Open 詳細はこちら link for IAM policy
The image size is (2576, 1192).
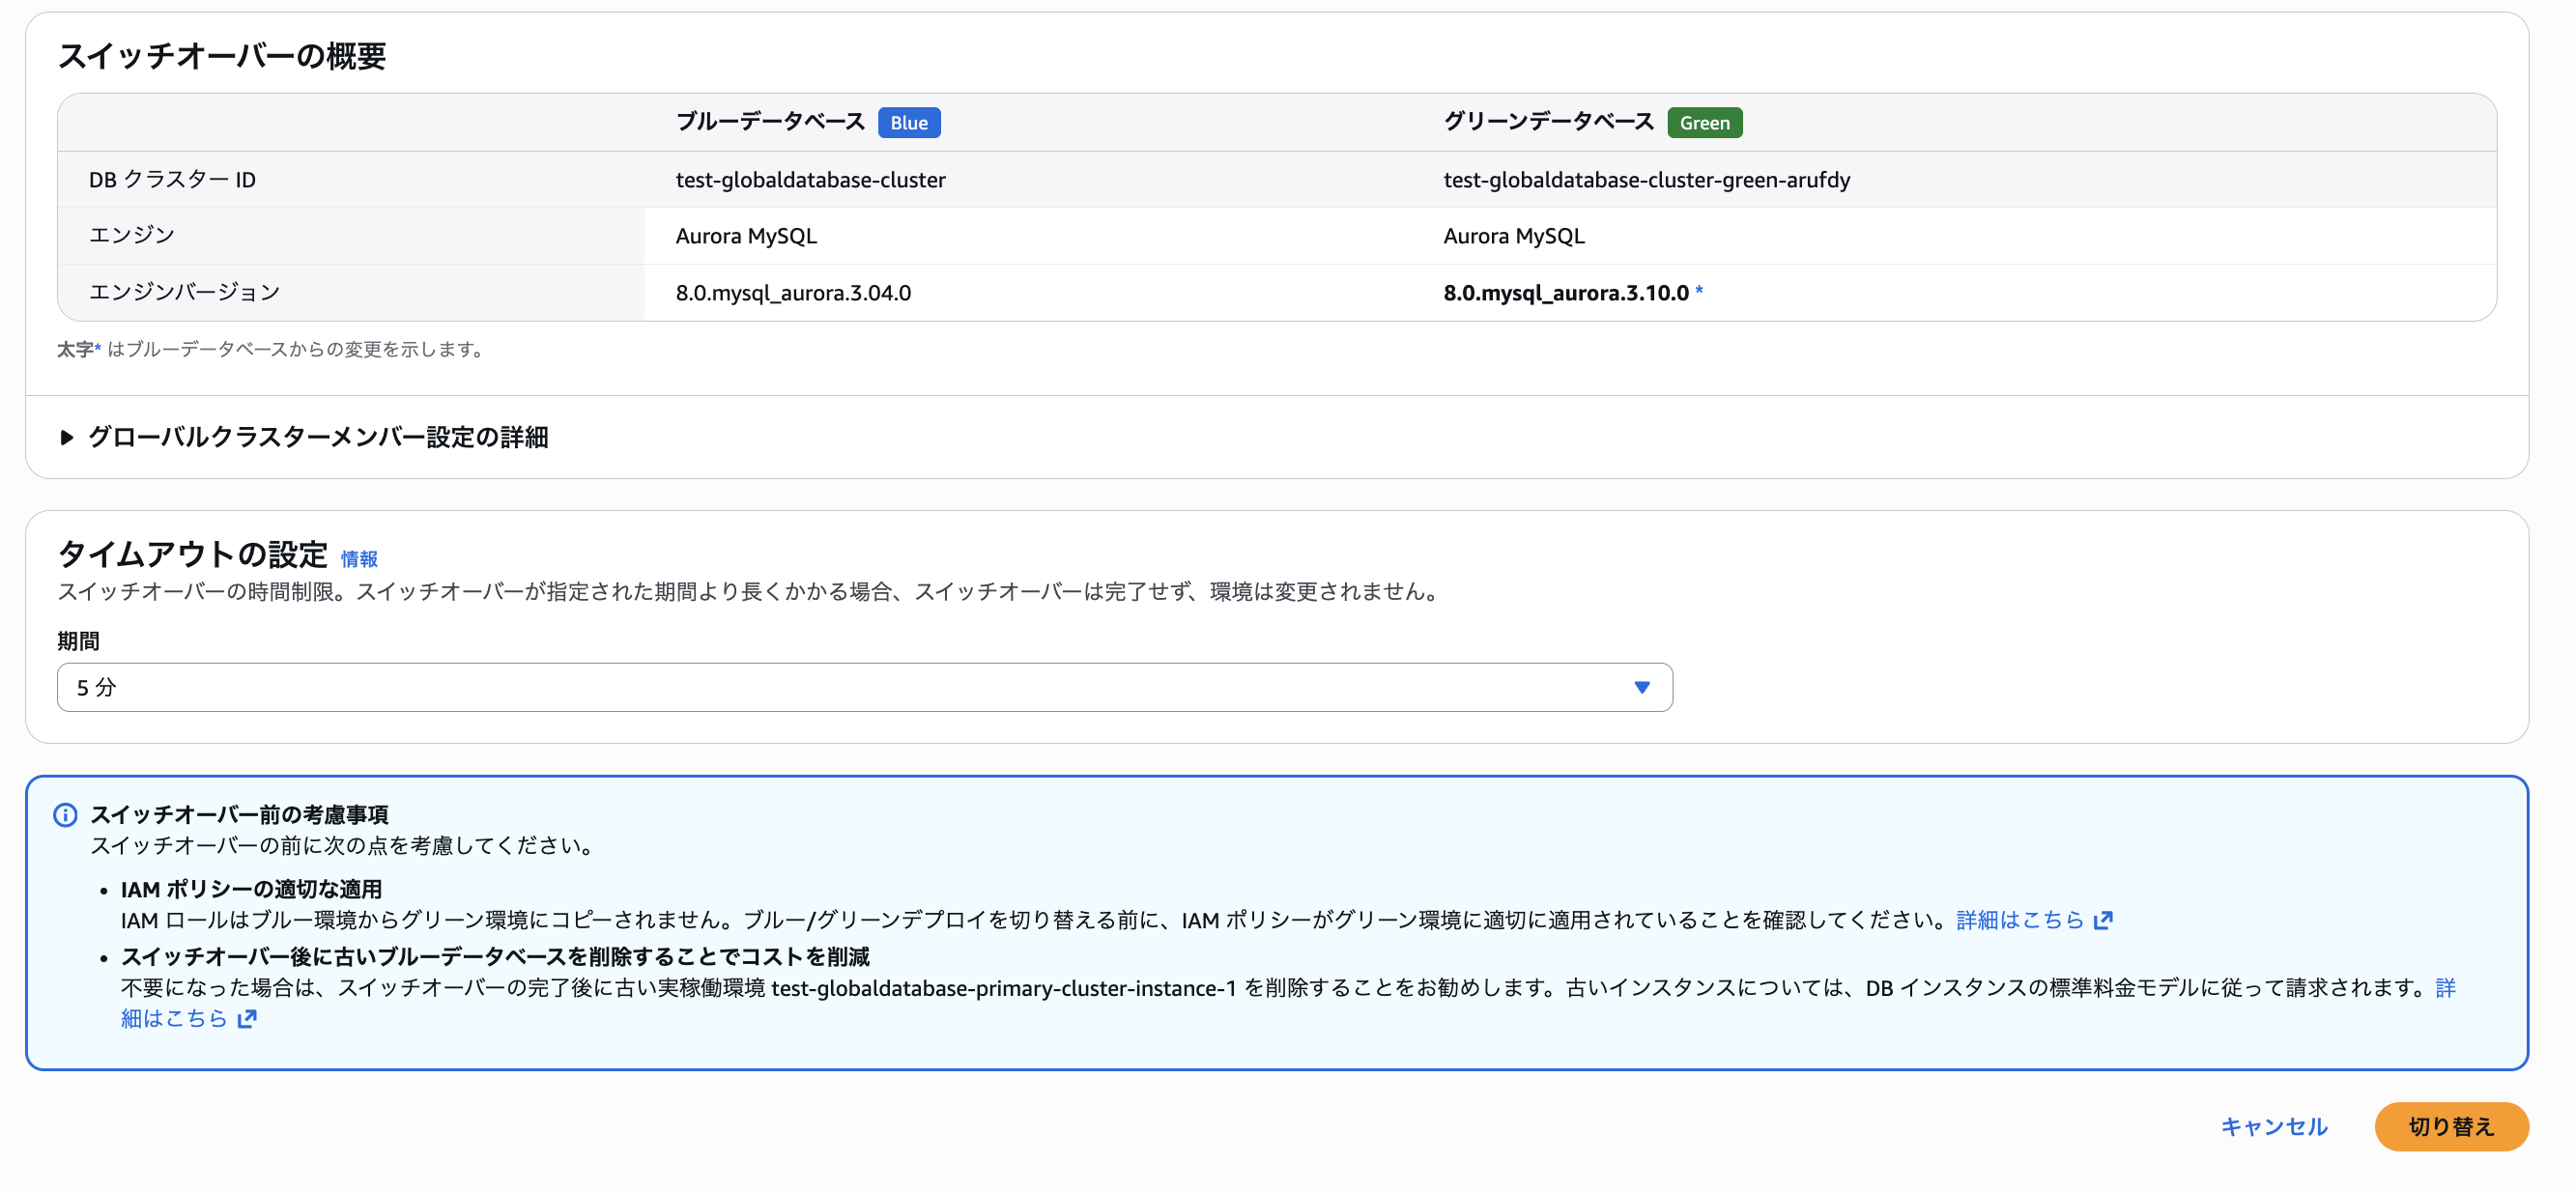[2019, 919]
